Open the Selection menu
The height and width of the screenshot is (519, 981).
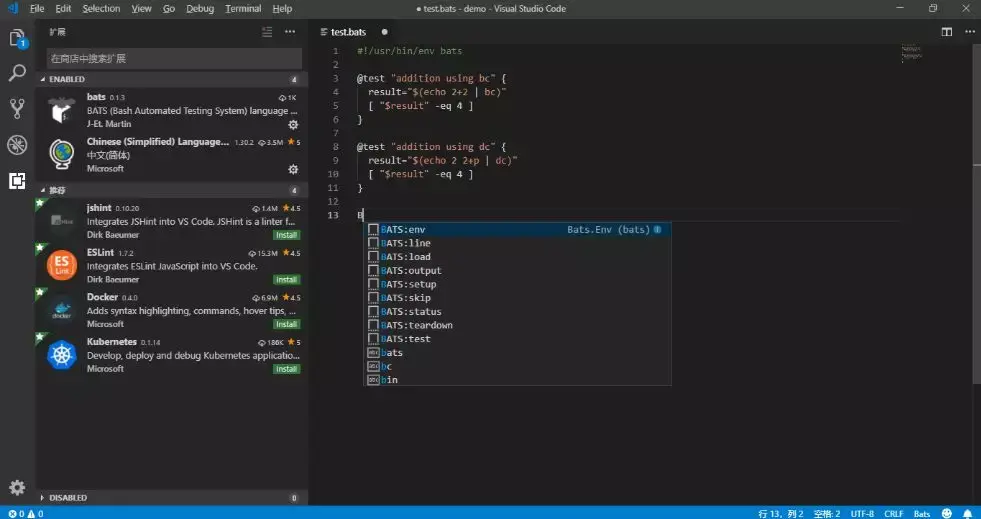pos(101,9)
